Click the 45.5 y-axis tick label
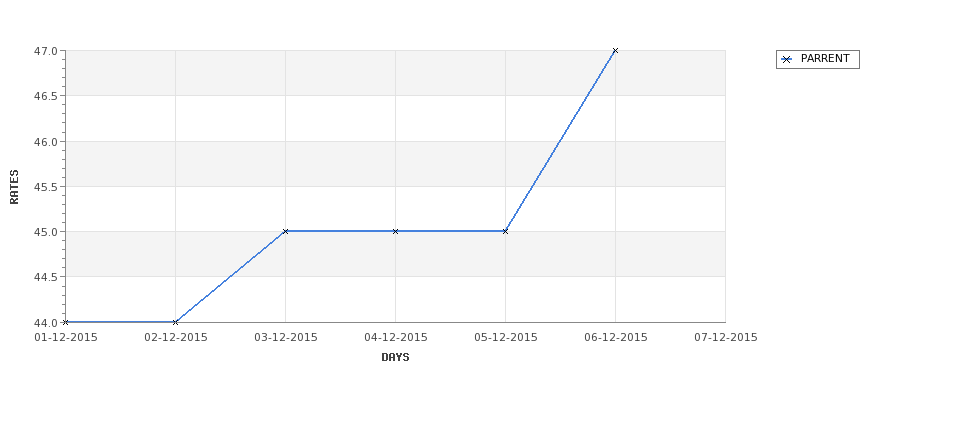The image size is (975, 429). 45,187
